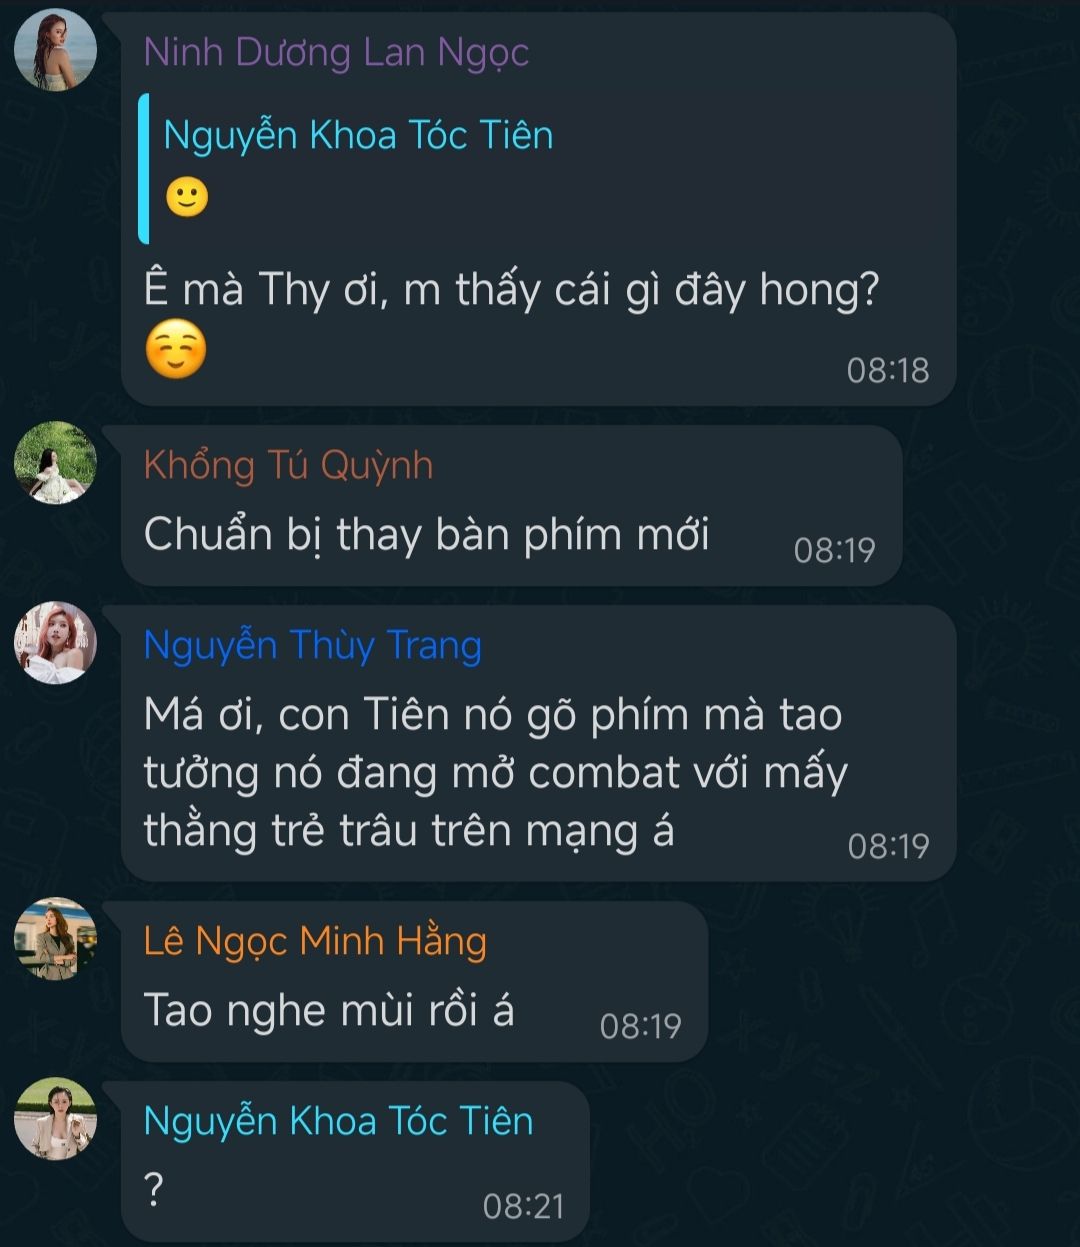1080x1247 pixels.
Task: Tap the blushing smile emoji in message
Action: (176, 351)
